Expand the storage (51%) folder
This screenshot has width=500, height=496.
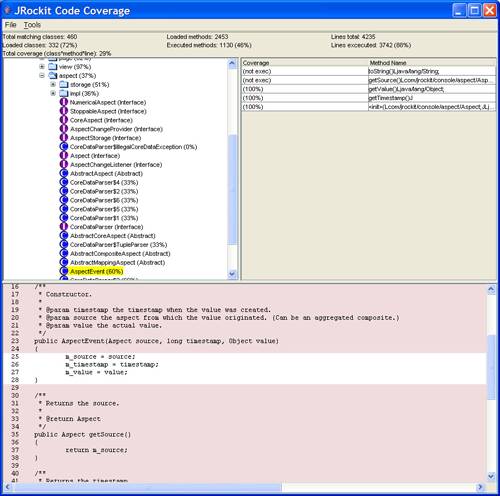point(53,84)
